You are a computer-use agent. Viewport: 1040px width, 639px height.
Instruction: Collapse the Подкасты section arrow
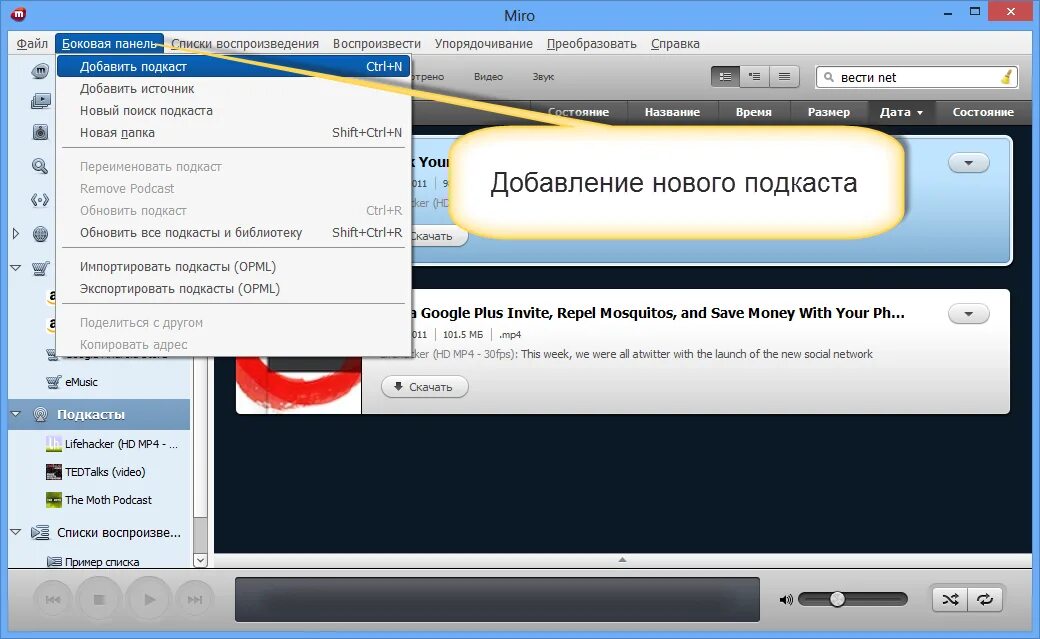[x=16, y=414]
